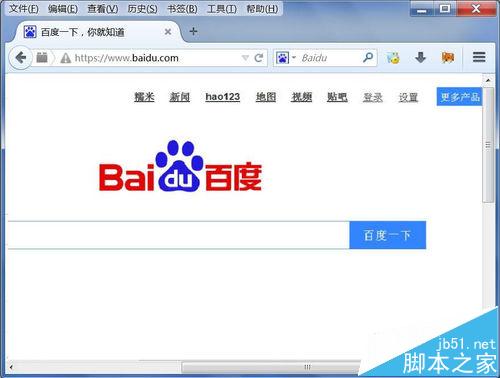Open the 查看(V) menu
Viewport: 500px width, 378px height.
pos(103,9)
